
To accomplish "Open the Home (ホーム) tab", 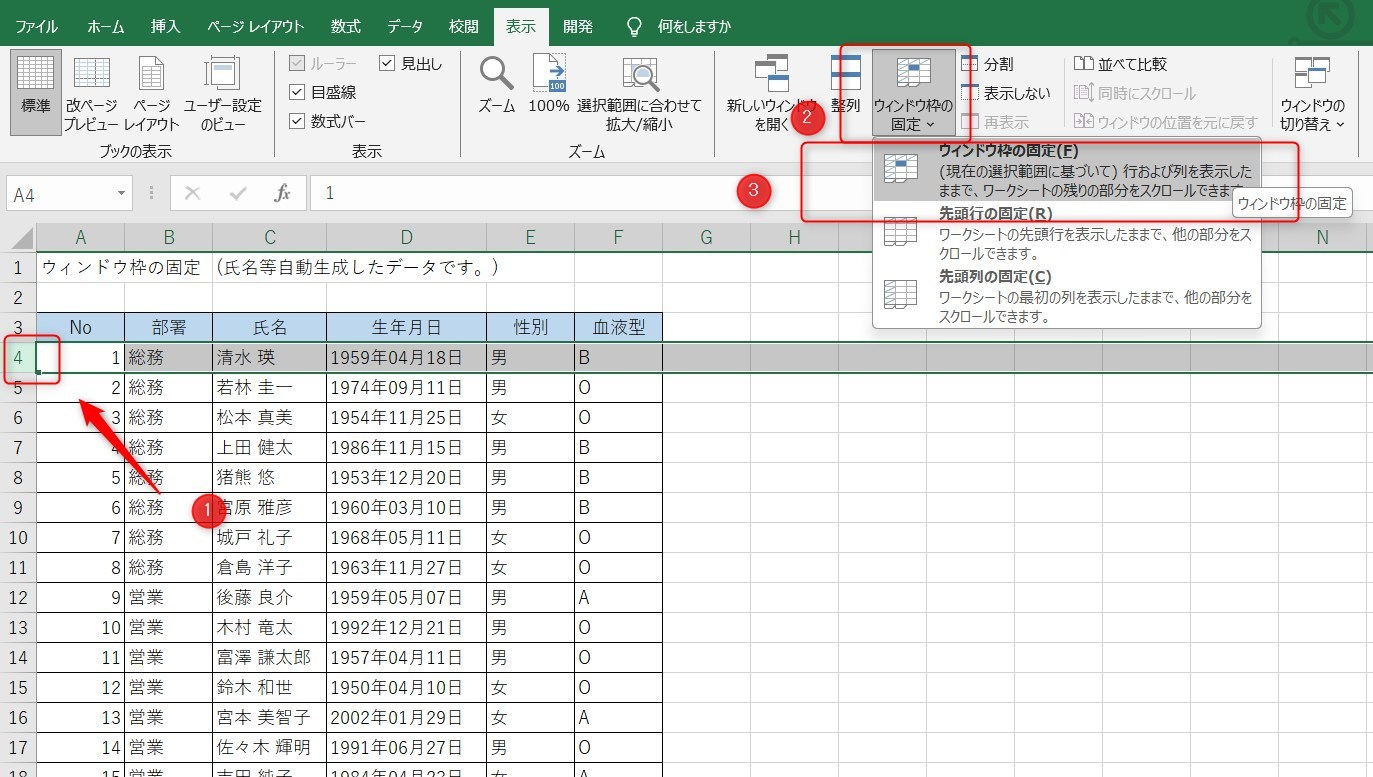I will [106, 27].
